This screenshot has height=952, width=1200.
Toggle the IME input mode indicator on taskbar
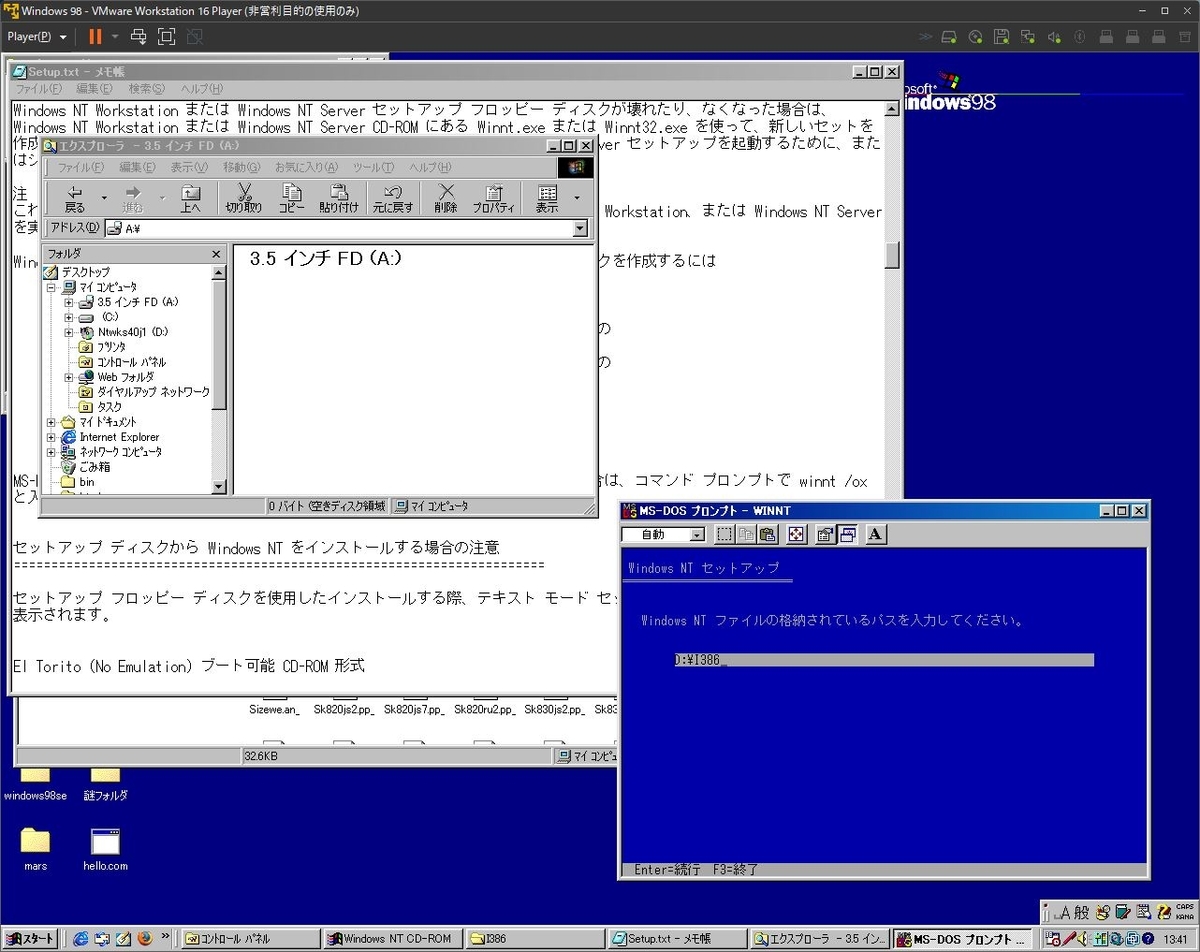pyautogui.click(x=1065, y=912)
